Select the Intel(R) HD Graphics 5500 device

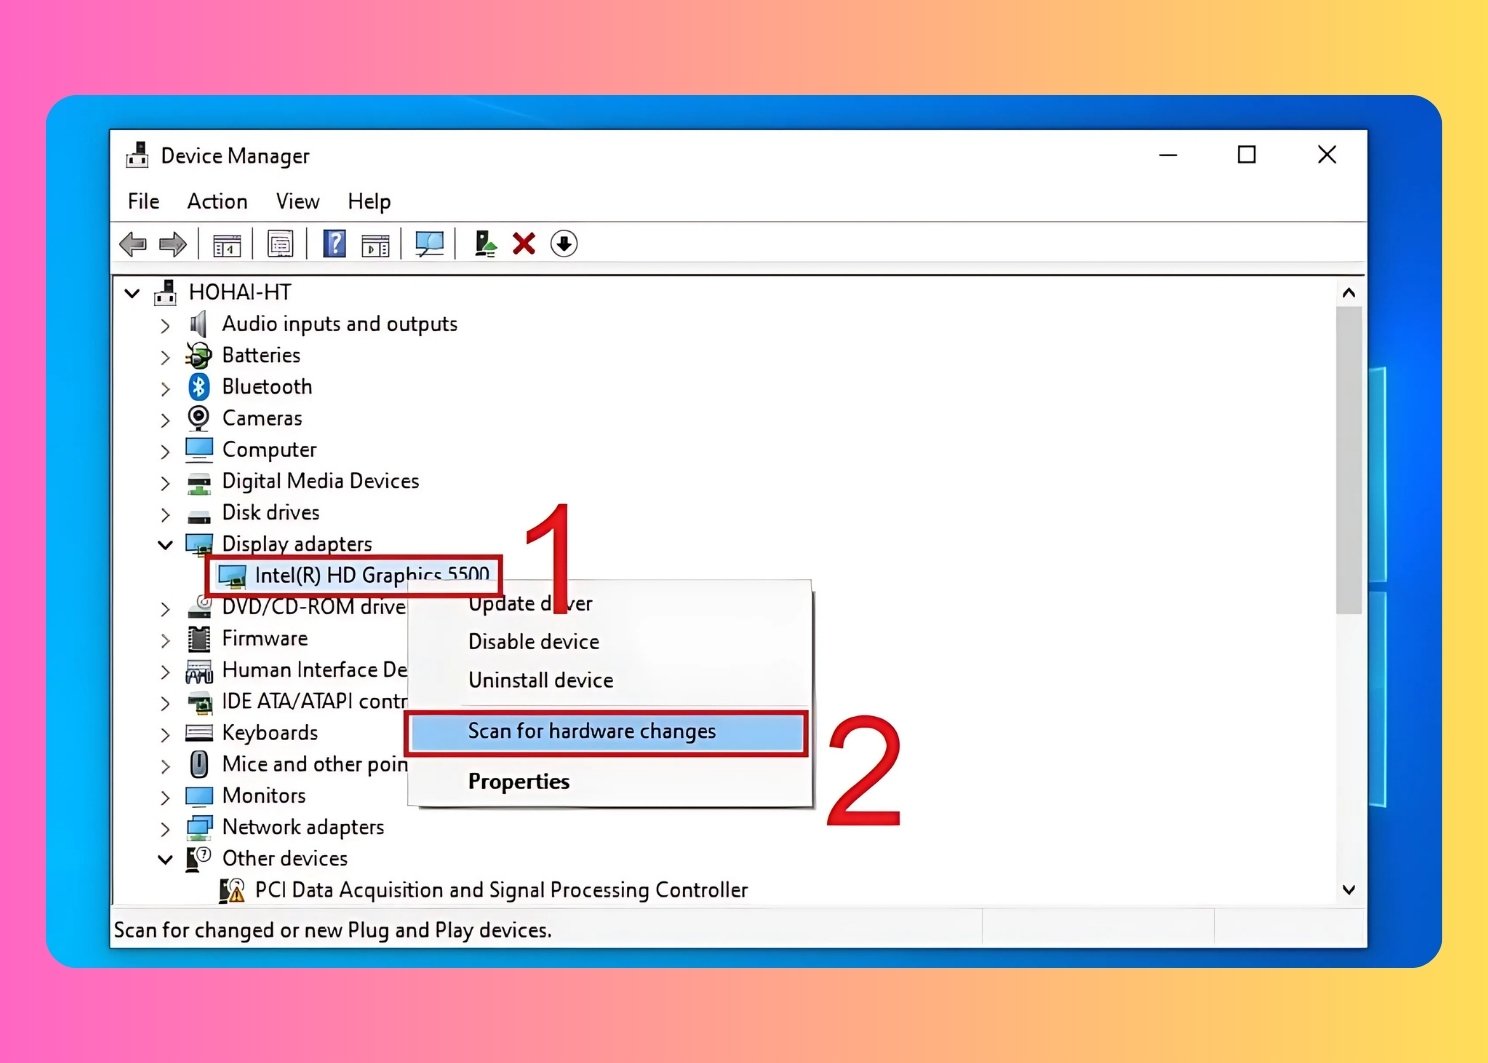coord(371,575)
